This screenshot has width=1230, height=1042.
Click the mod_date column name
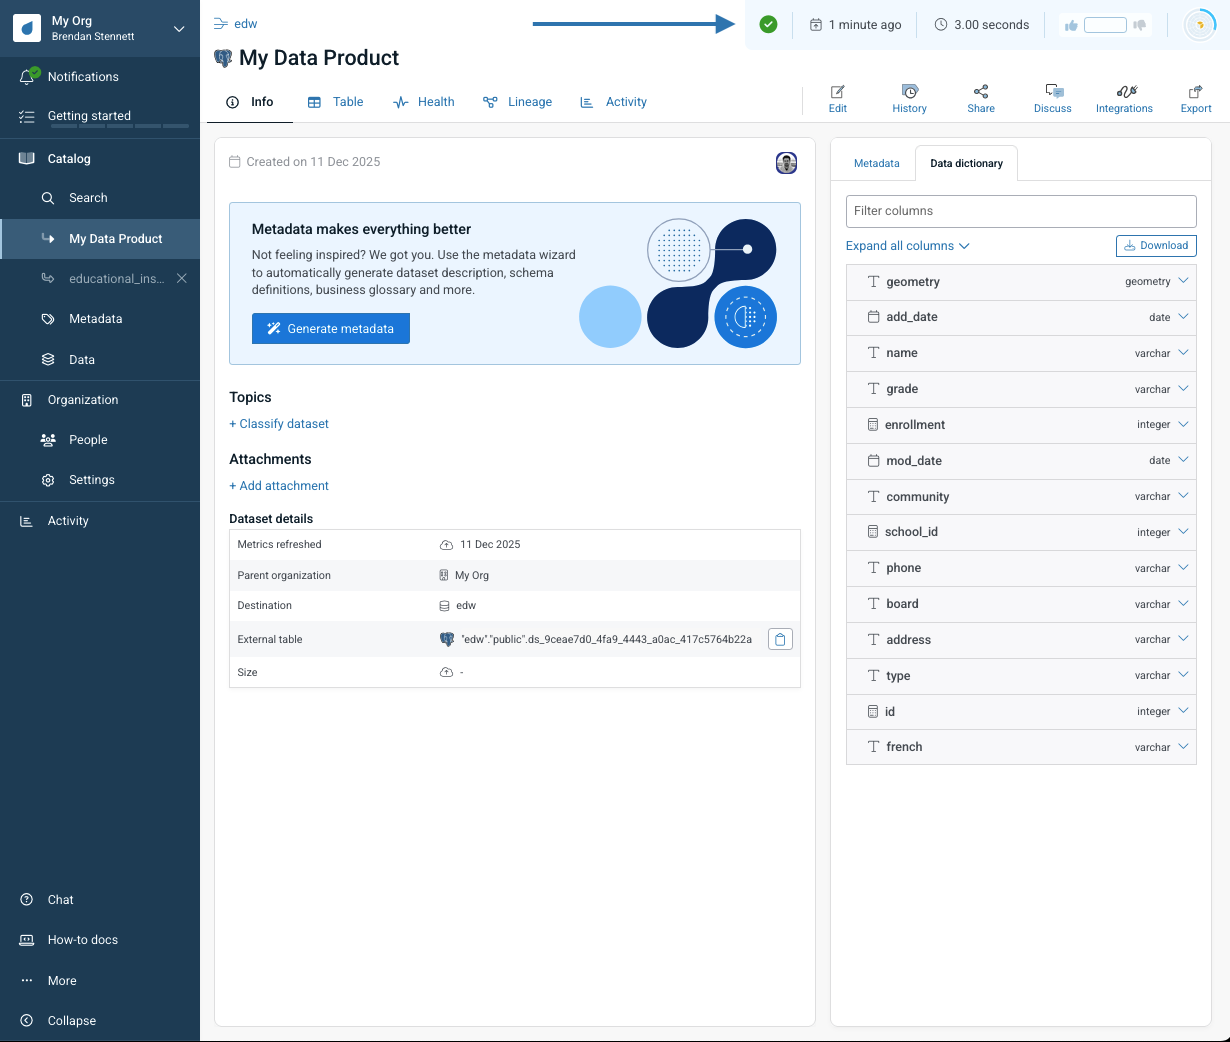[x=914, y=461]
